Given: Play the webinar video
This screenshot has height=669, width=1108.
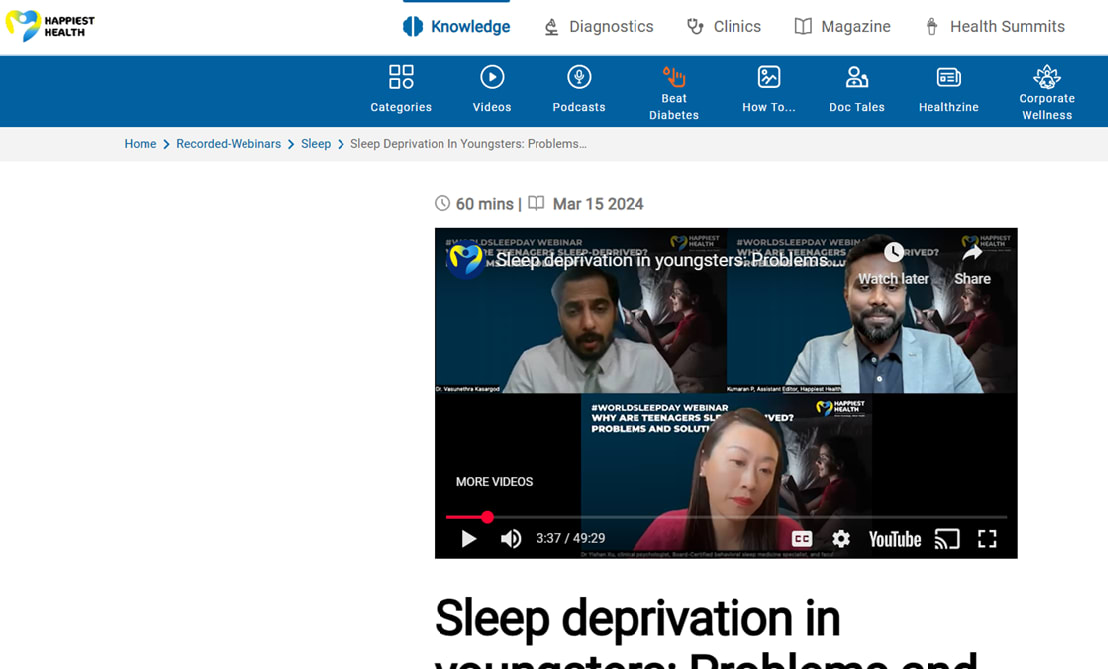Looking at the screenshot, I should click(x=468, y=539).
